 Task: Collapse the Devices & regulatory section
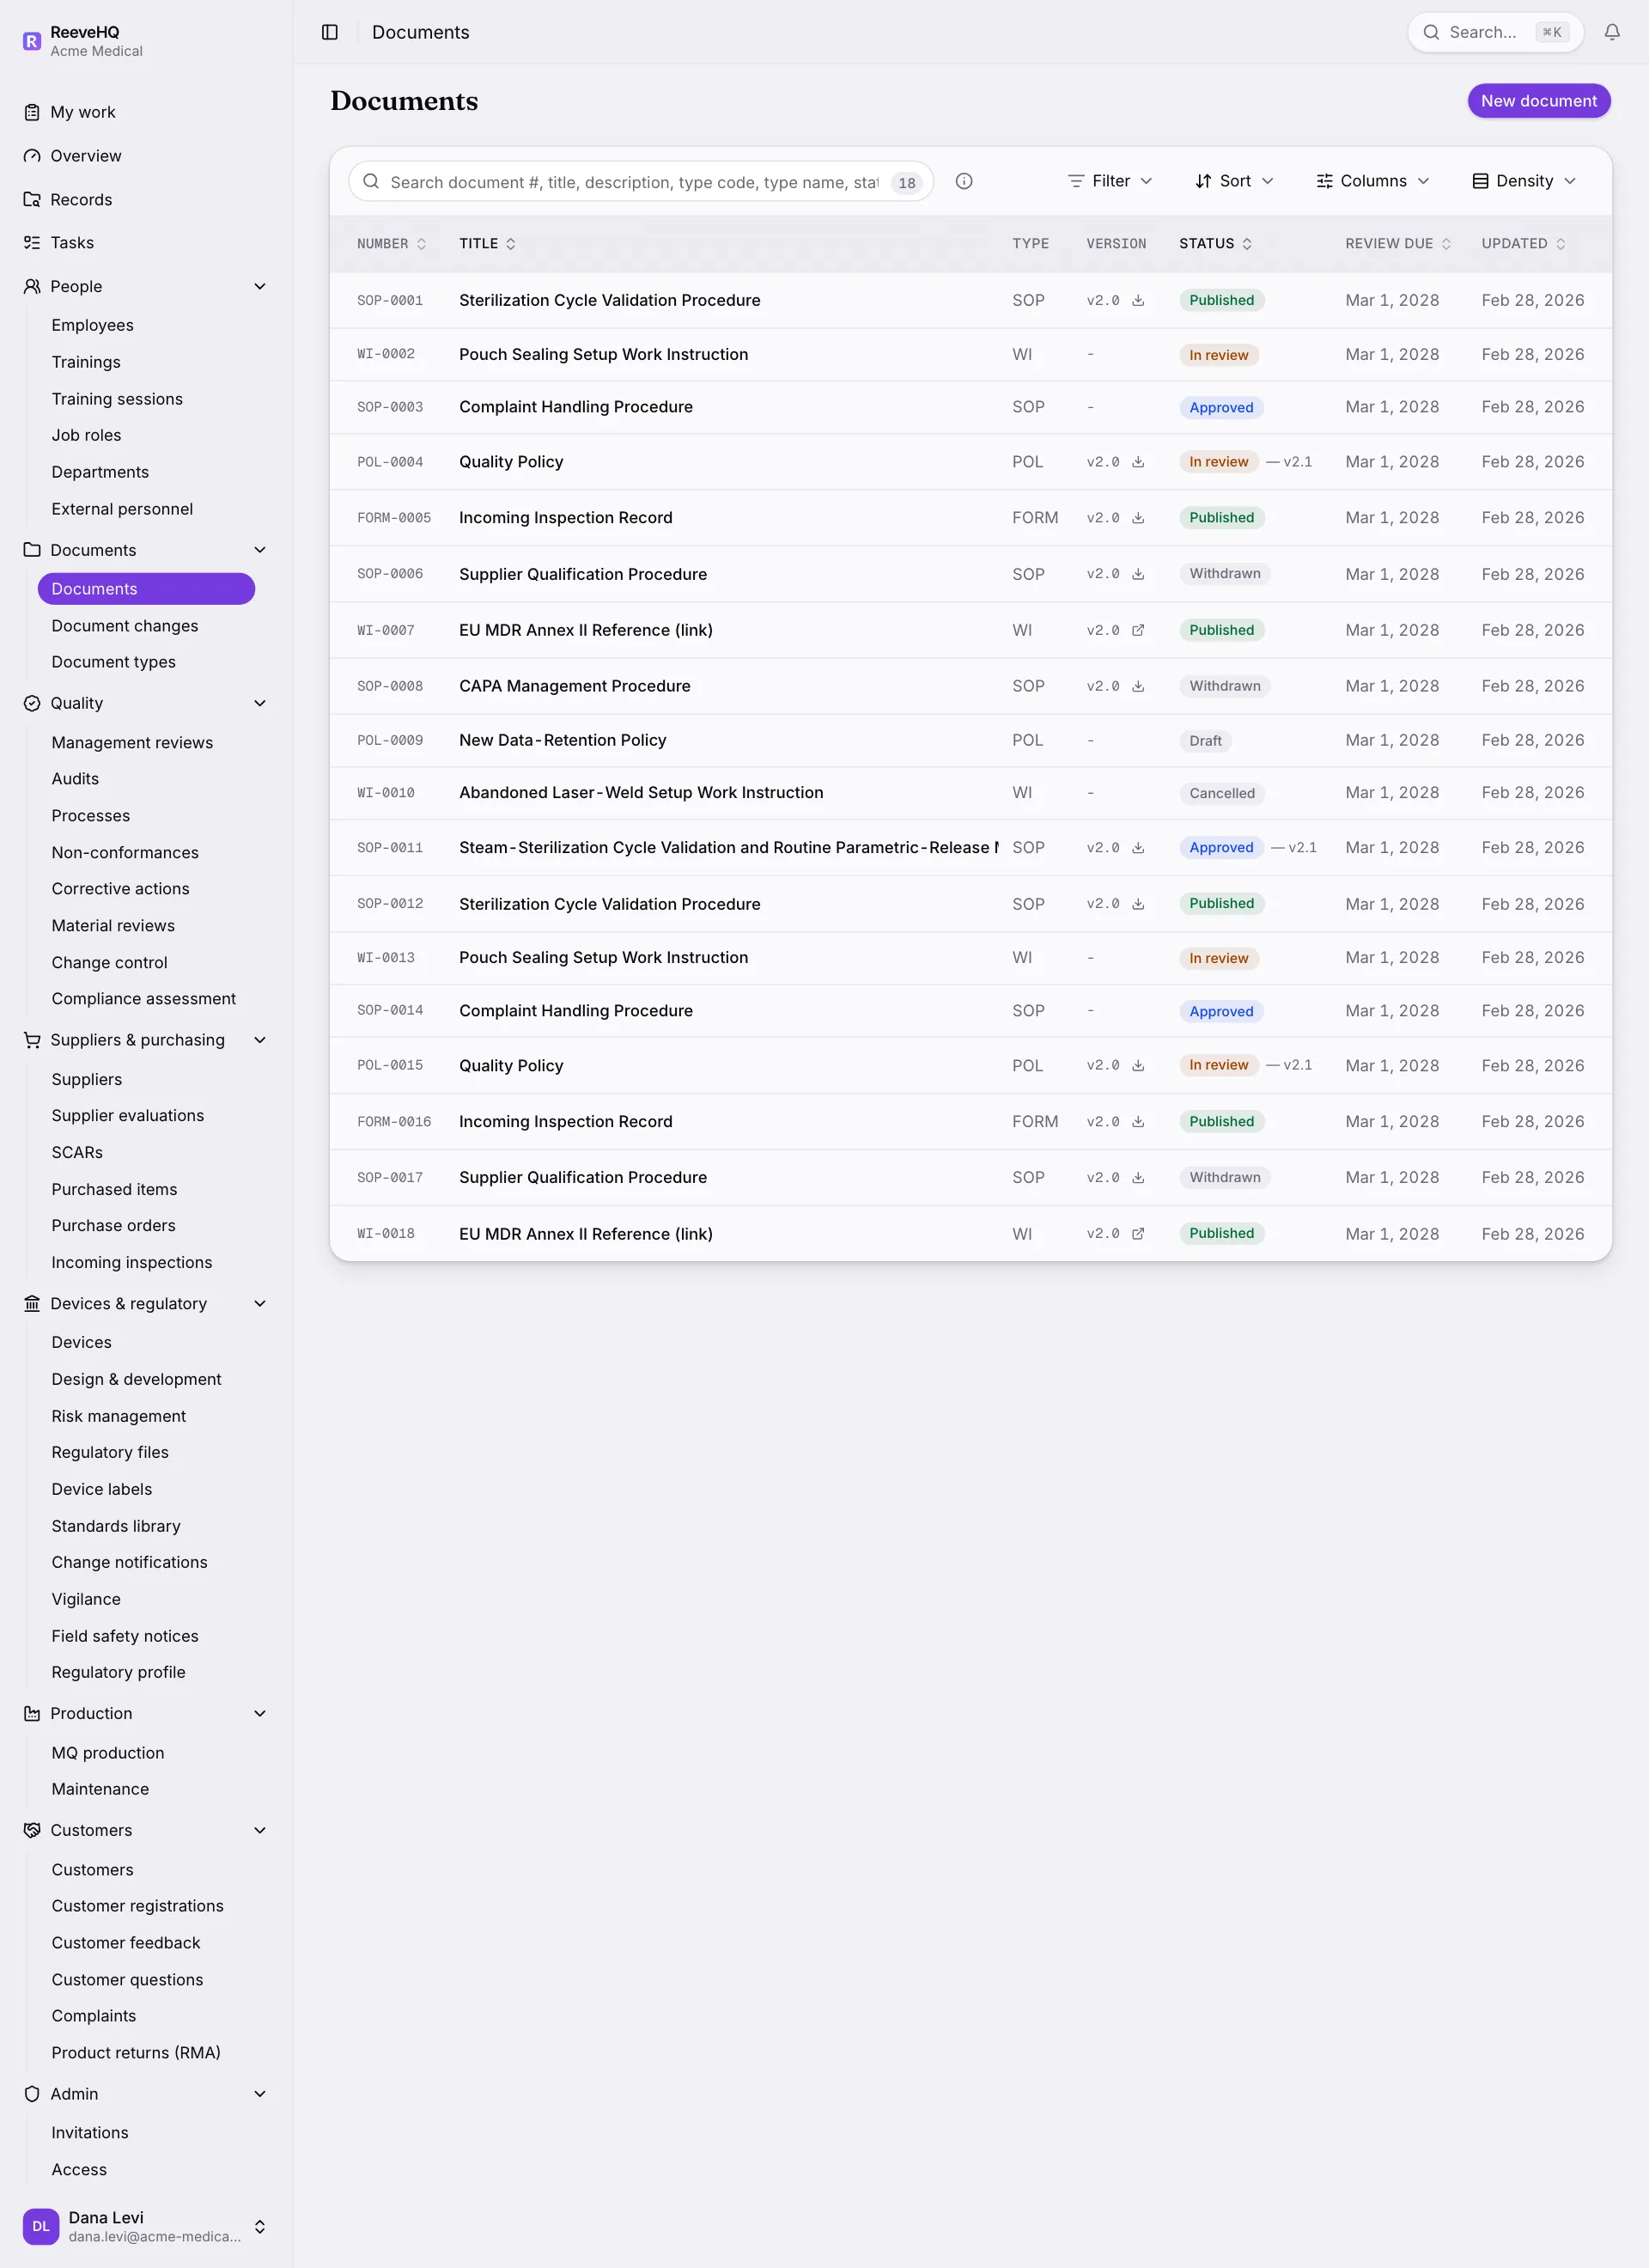point(260,1304)
